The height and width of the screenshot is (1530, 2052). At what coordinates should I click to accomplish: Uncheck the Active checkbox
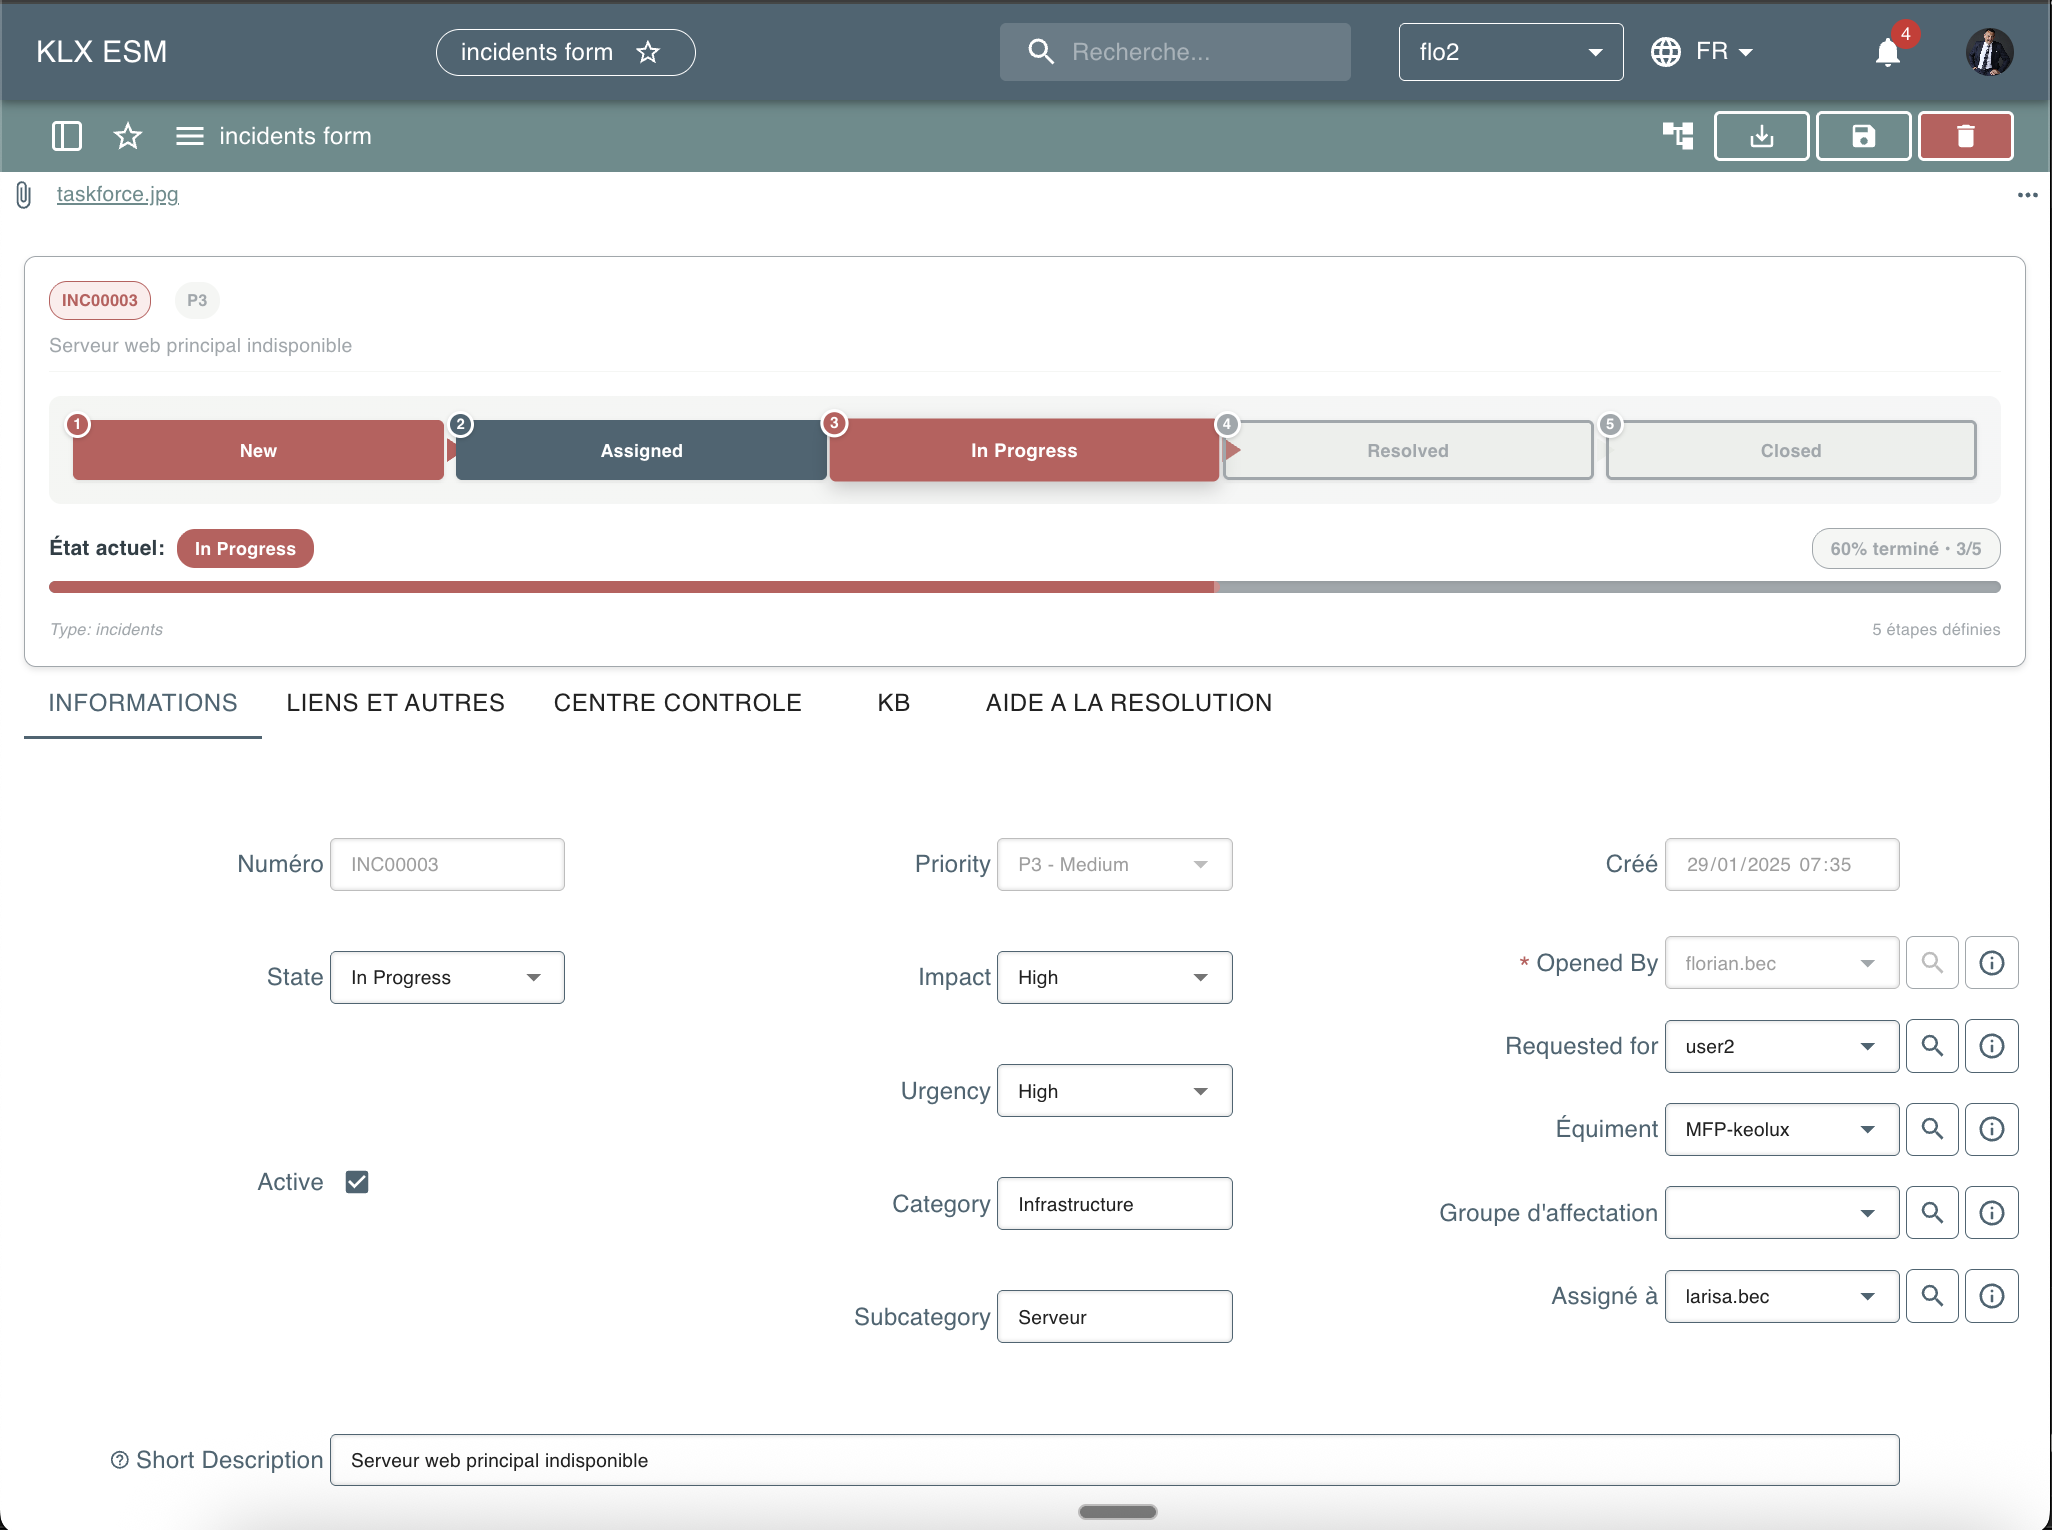(x=357, y=1182)
